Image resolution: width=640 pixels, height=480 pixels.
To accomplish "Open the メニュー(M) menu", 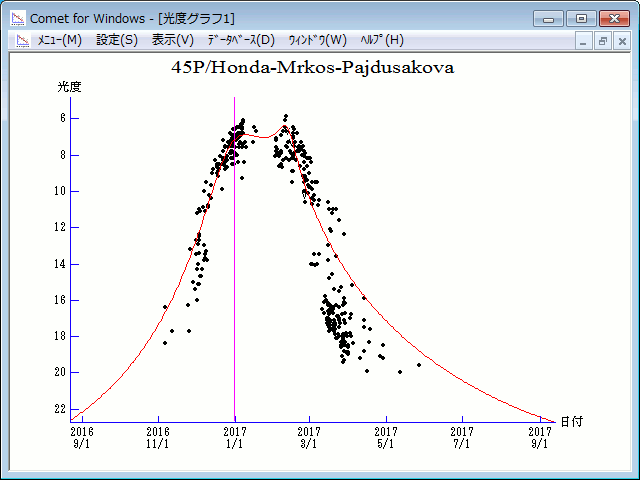I will point(60,40).
